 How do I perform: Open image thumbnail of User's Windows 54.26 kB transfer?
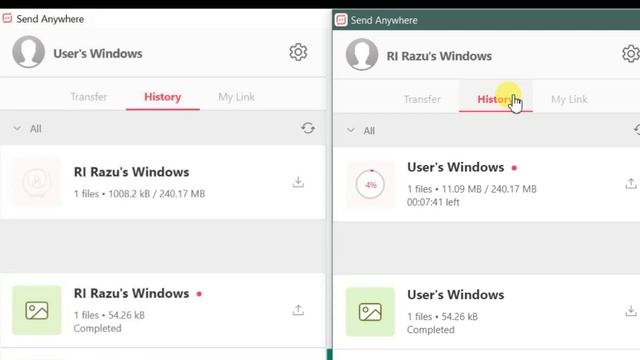click(370, 312)
